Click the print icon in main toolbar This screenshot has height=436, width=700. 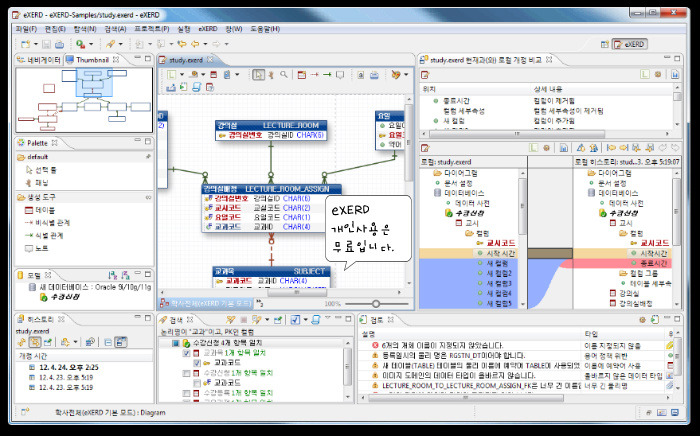click(59, 44)
